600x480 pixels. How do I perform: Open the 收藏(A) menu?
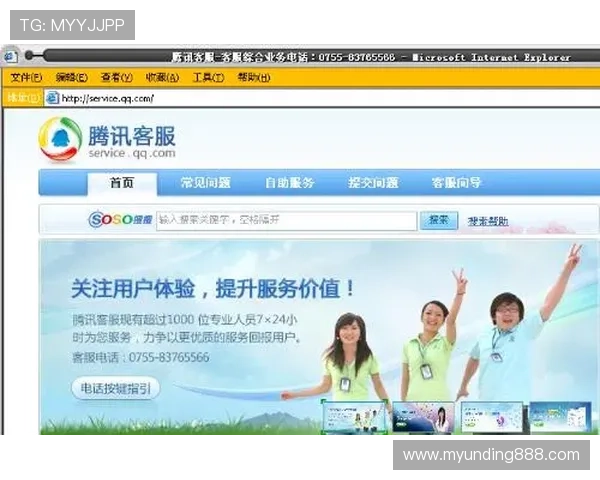click(x=162, y=78)
